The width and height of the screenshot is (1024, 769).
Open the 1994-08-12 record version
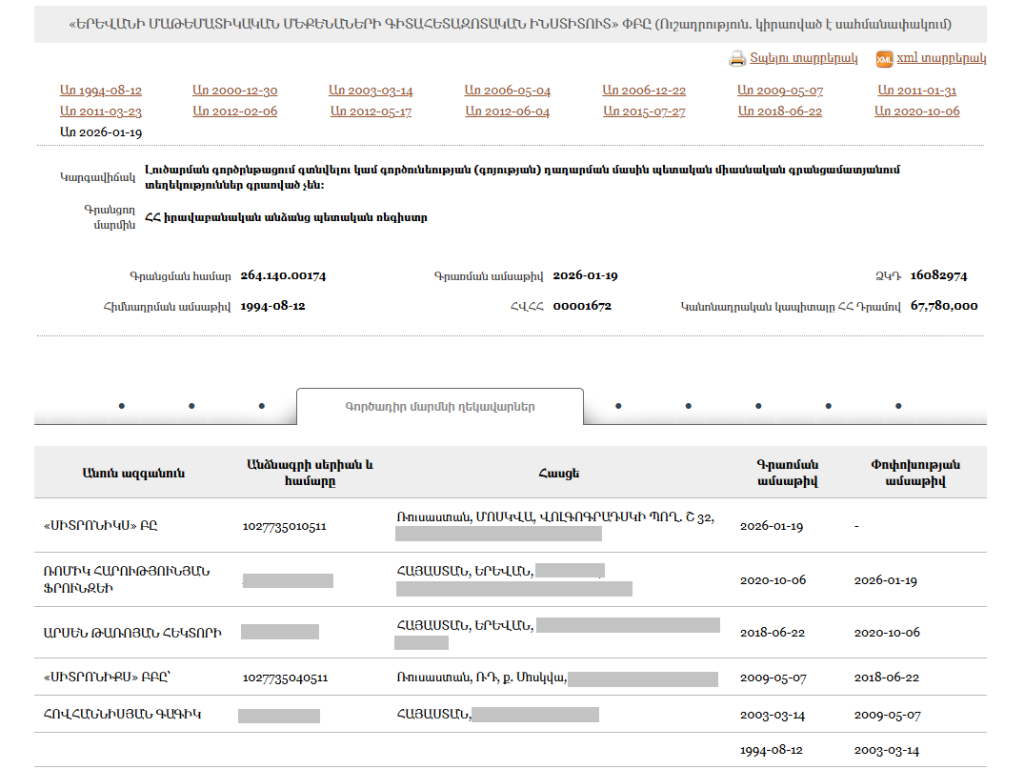point(101,91)
